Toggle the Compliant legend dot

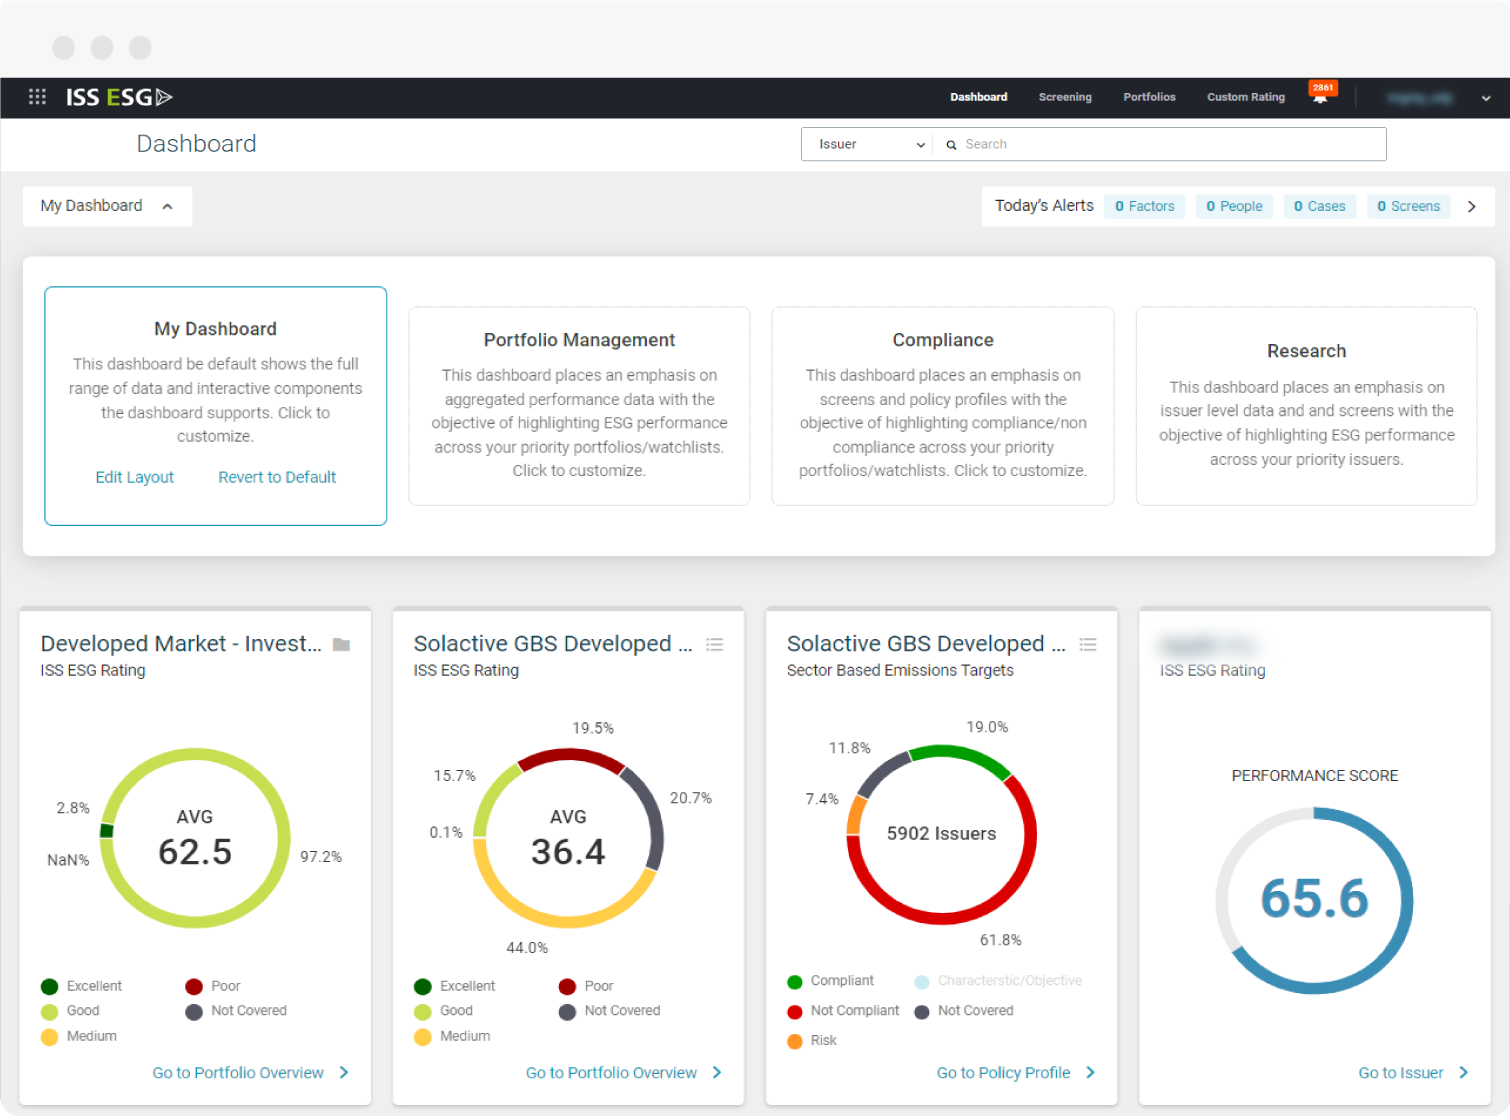pos(795,982)
